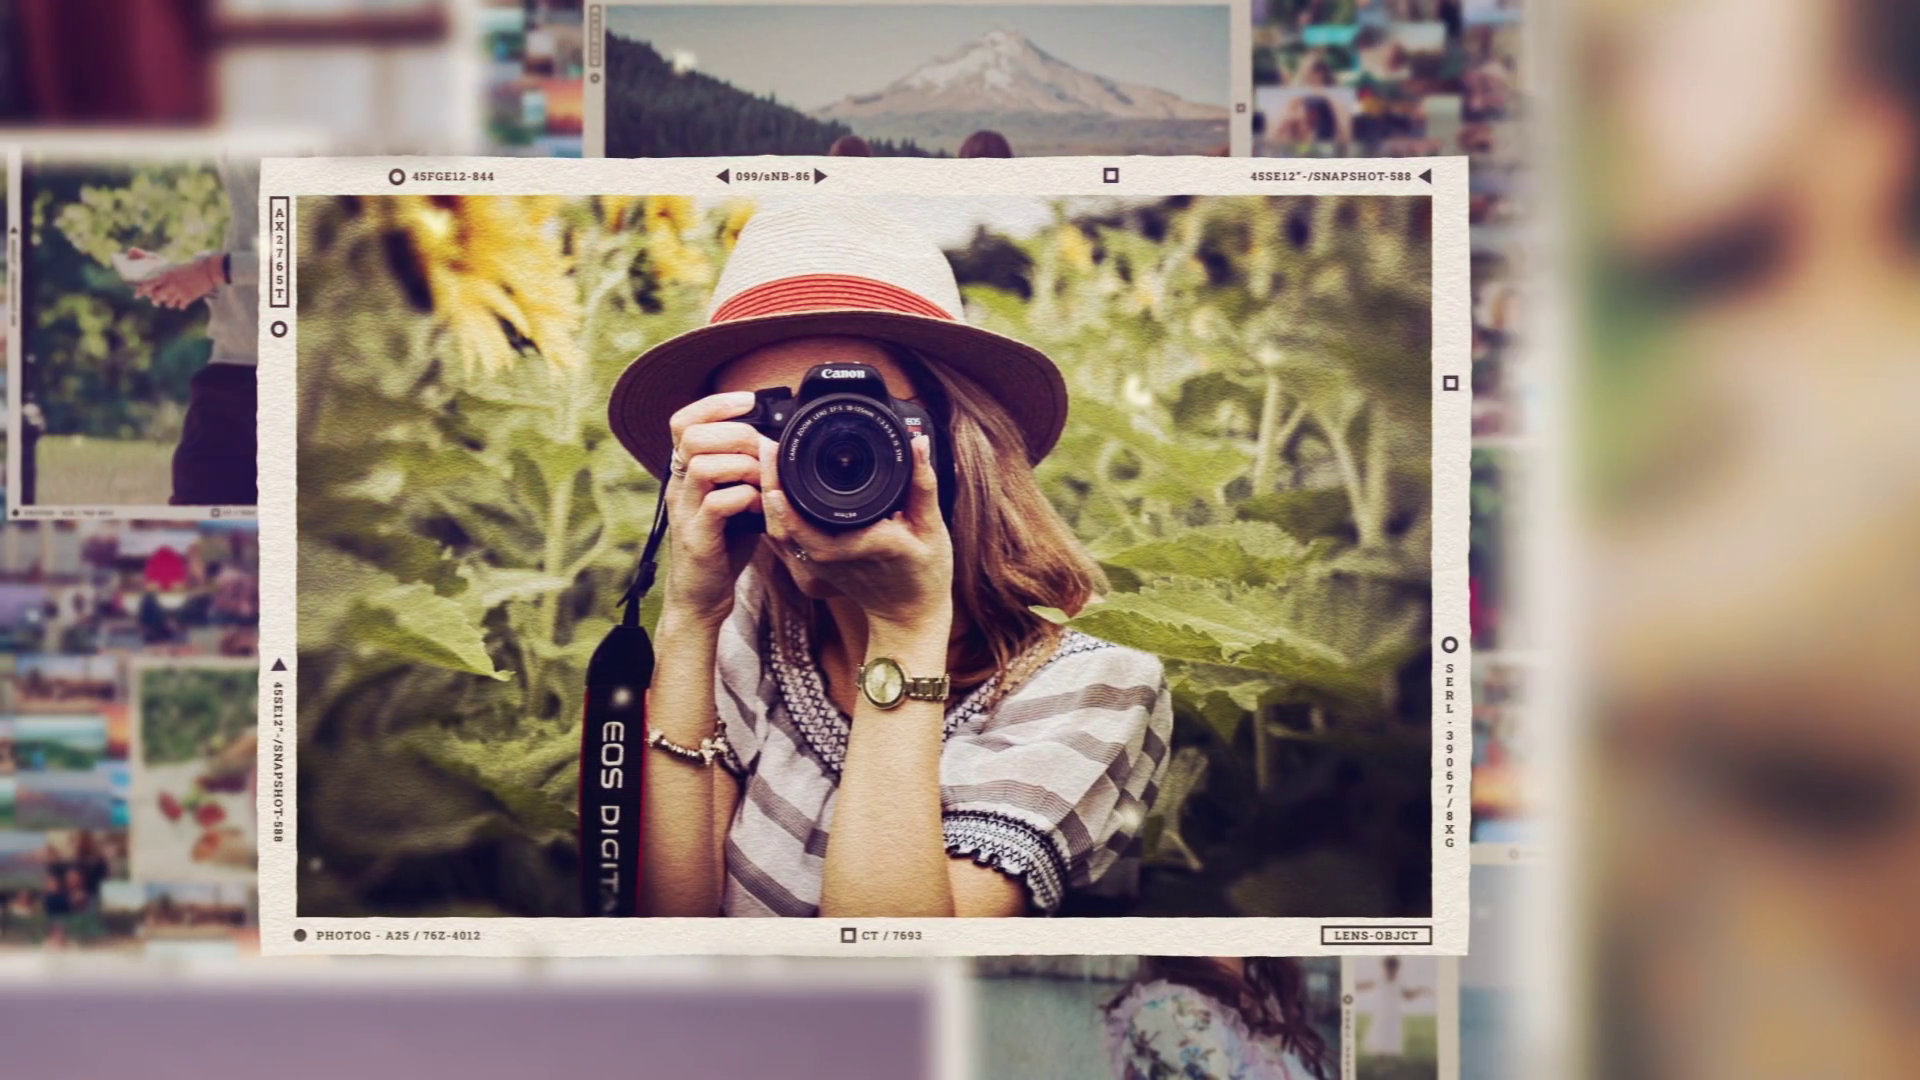Click the ring icon above SERL text

[x=1449, y=645]
